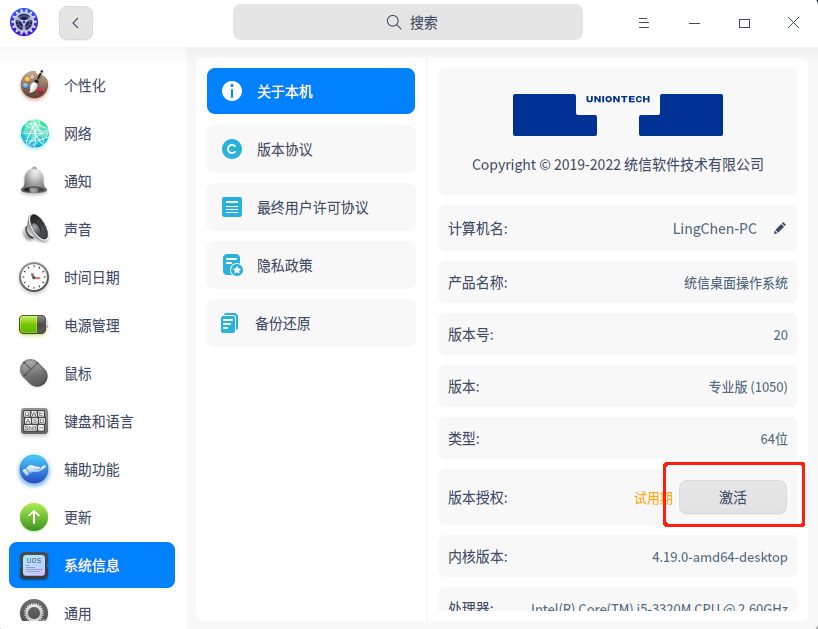This screenshot has width=818, height=629.
Task: Click the Edition License copyright icon
Action: [232, 149]
